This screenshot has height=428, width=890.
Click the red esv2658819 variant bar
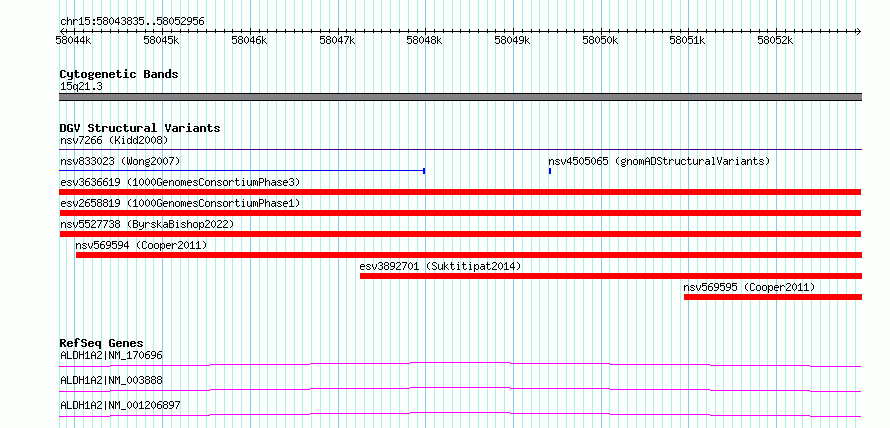(460, 213)
